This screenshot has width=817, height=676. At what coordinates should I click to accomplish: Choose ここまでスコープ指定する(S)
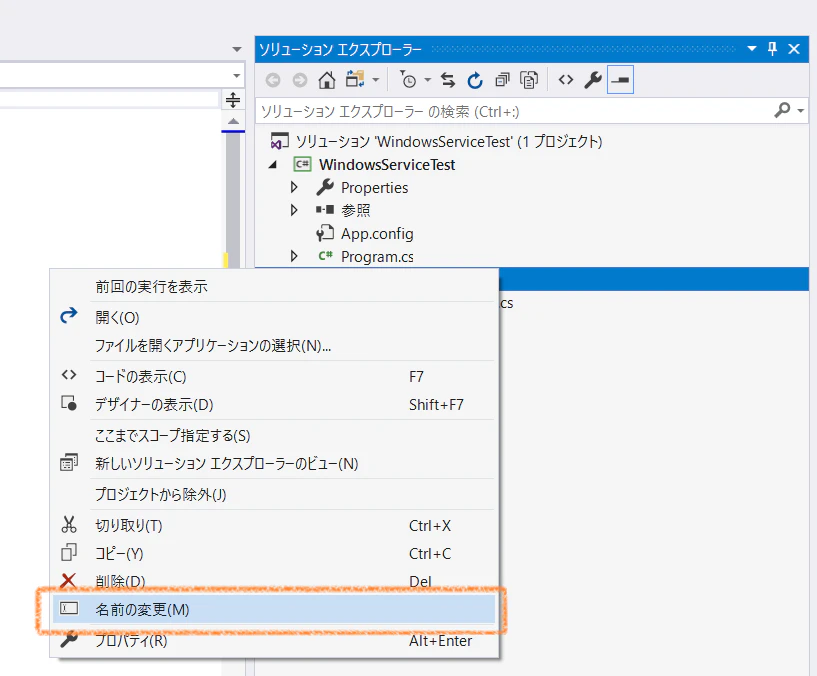click(x=274, y=435)
